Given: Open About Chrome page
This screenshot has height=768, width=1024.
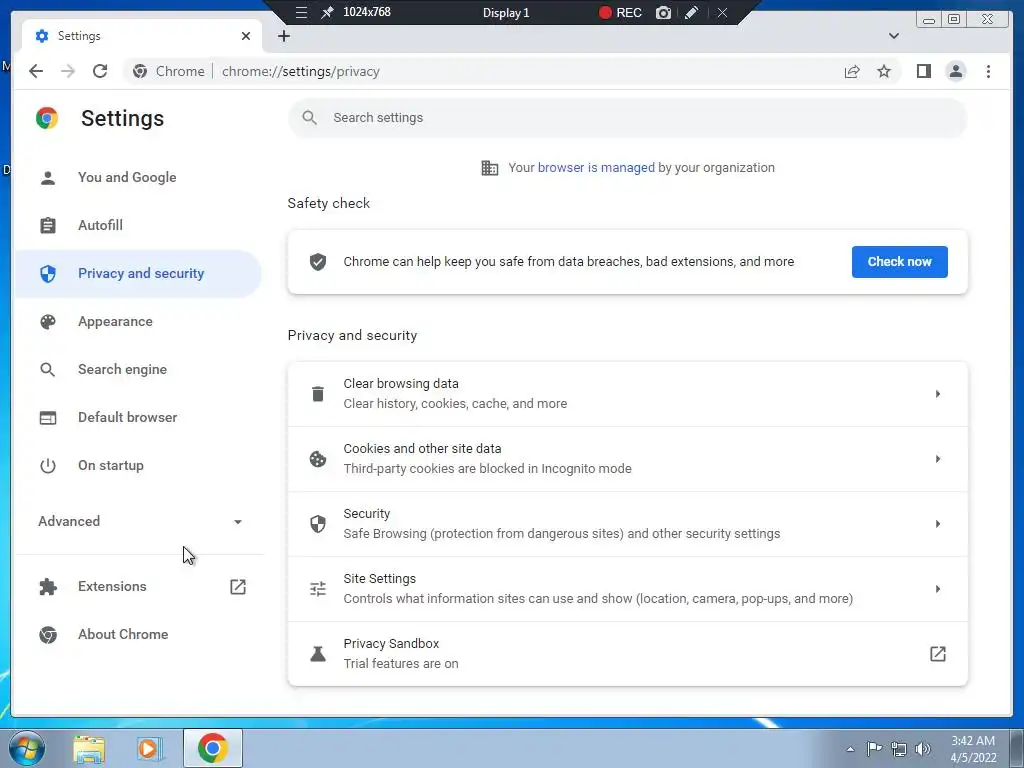Looking at the screenshot, I should point(137,634).
